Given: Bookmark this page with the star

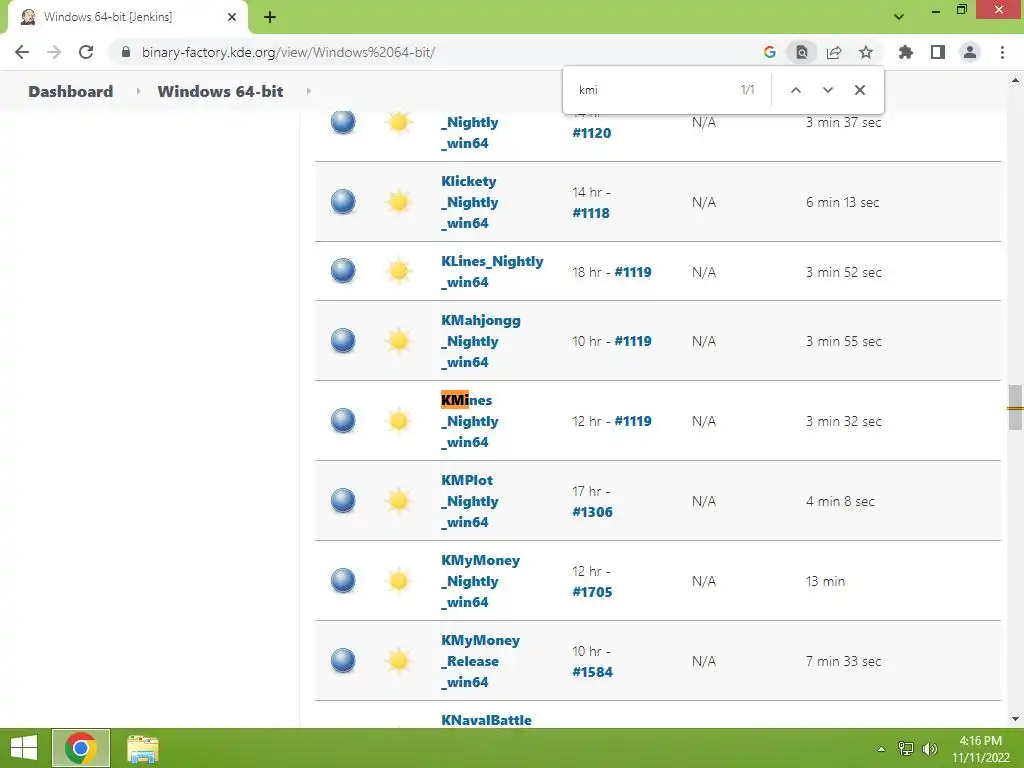Looking at the screenshot, I should click(x=866, y=52).
